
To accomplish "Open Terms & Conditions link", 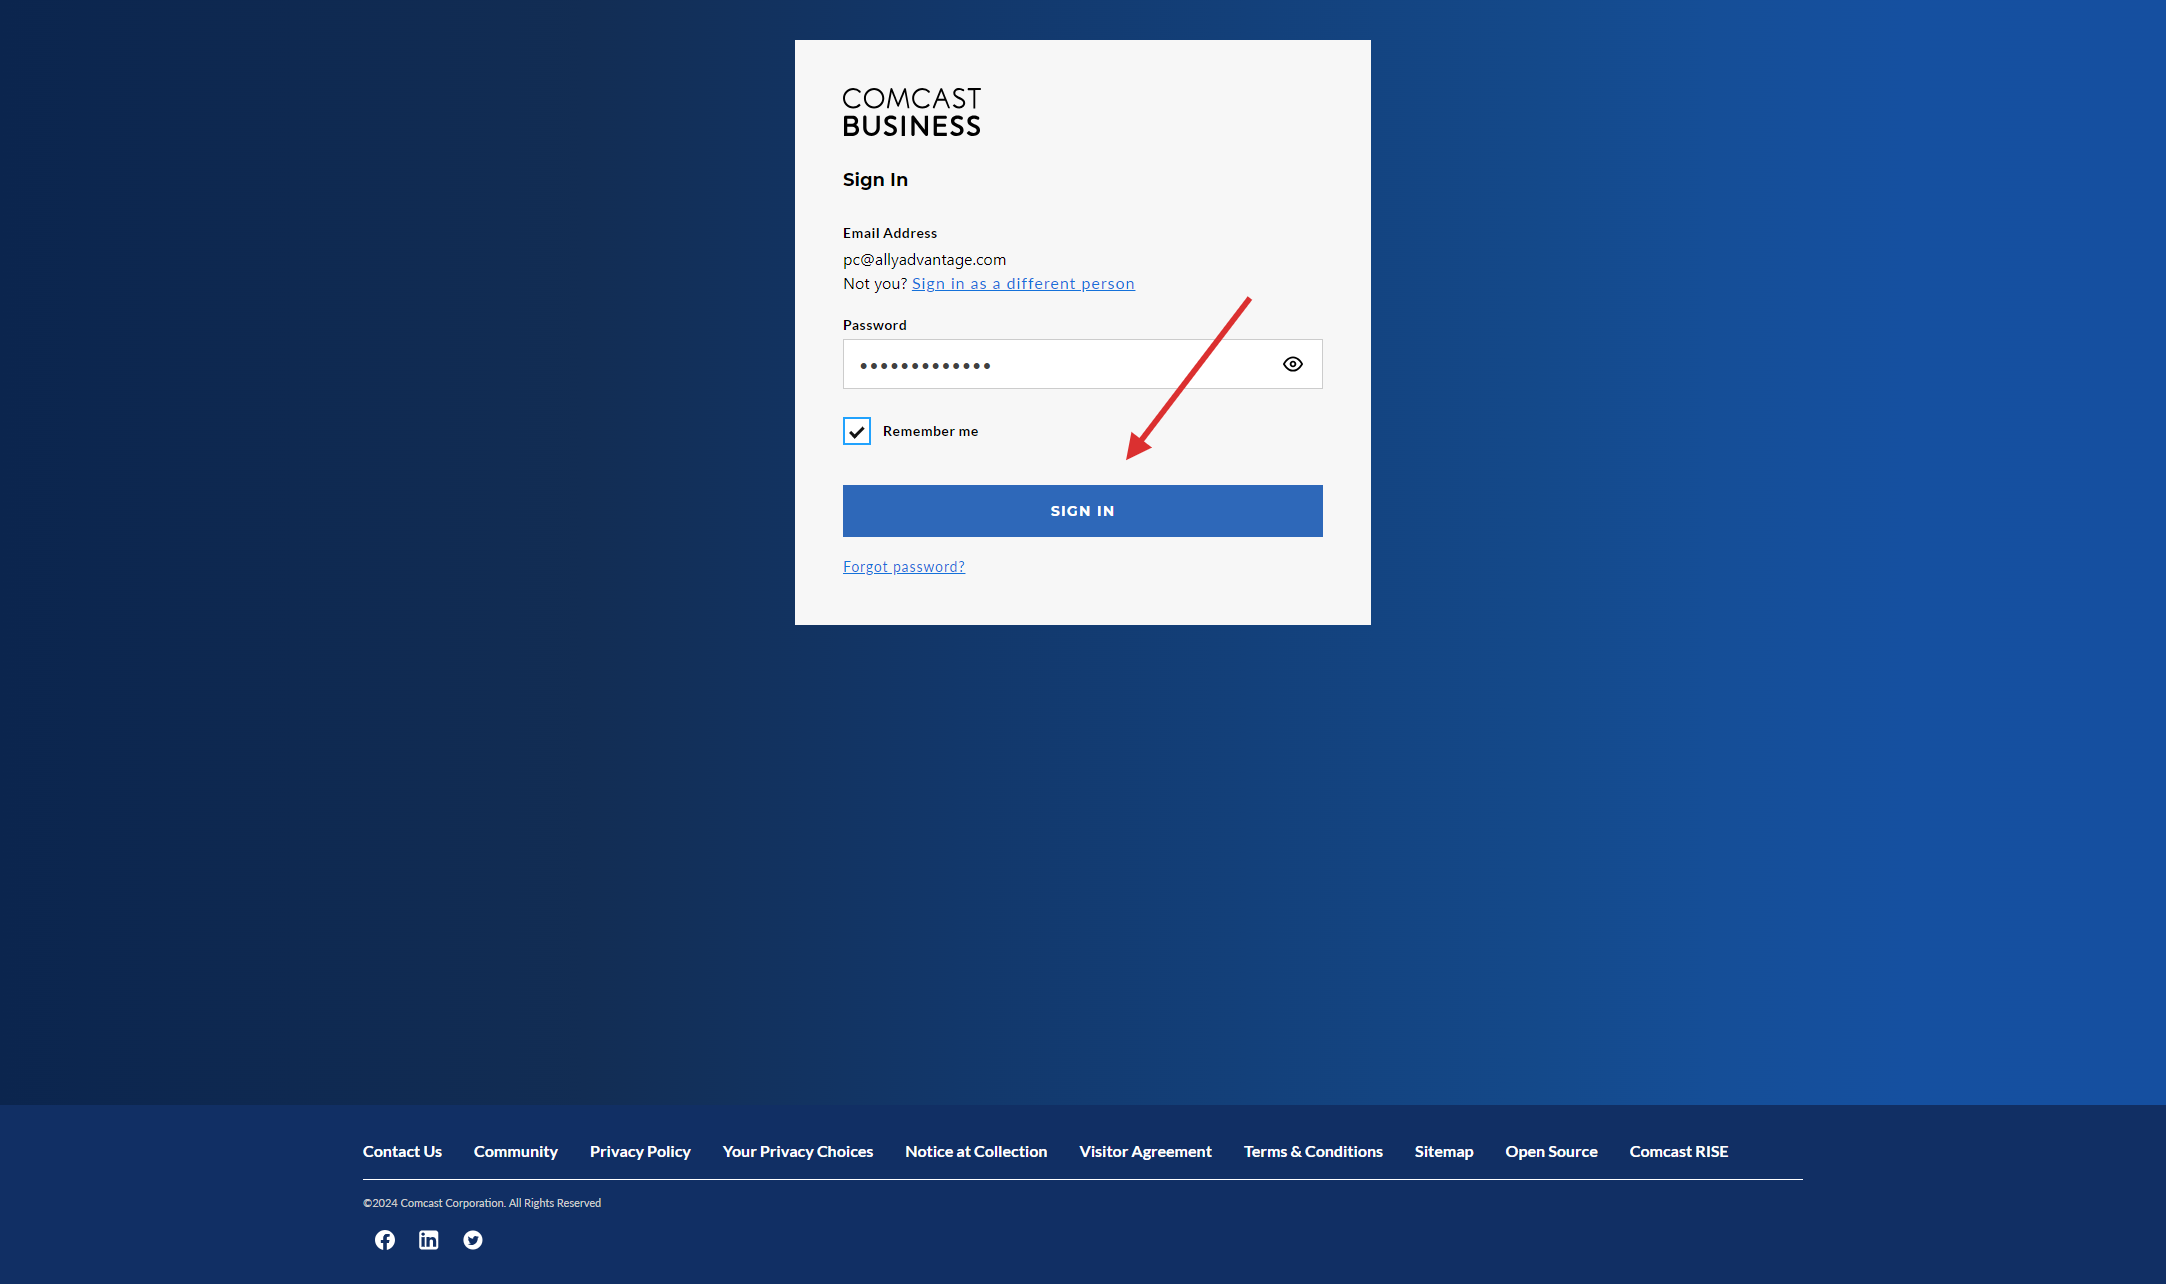I will pos(1313,1152).
